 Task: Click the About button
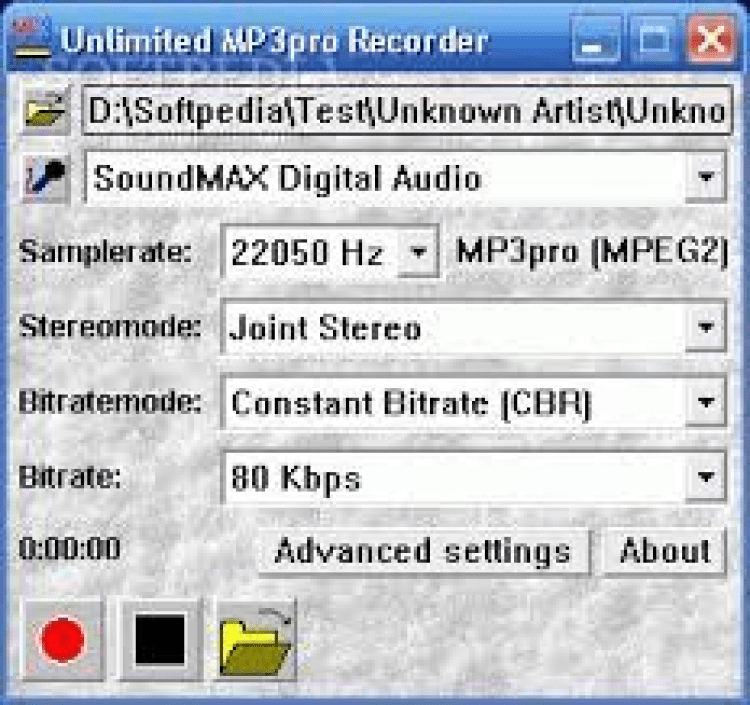664,551
